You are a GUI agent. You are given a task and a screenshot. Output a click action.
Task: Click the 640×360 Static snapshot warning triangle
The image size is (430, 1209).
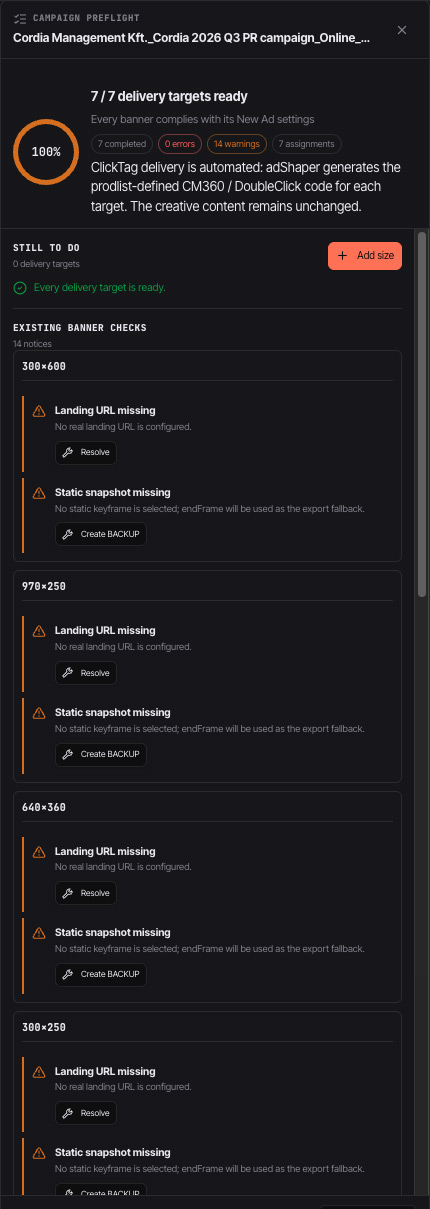coord(39,933)
